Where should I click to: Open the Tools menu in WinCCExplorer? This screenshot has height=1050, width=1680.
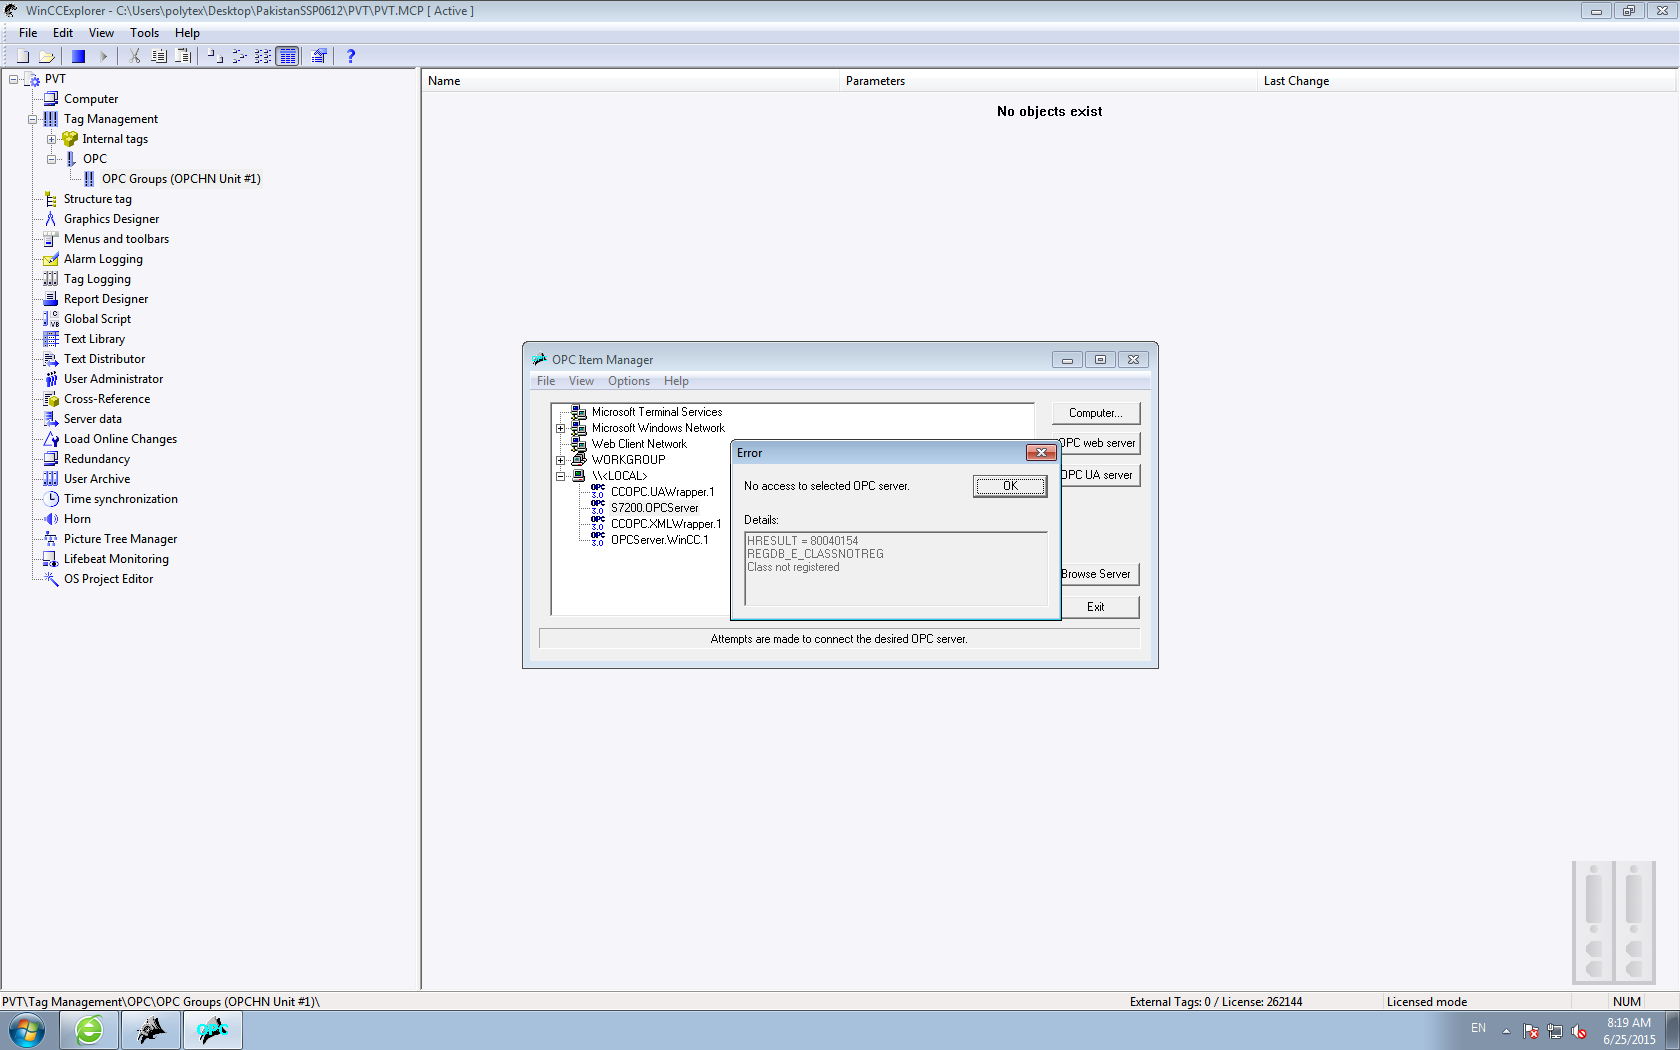145,33
